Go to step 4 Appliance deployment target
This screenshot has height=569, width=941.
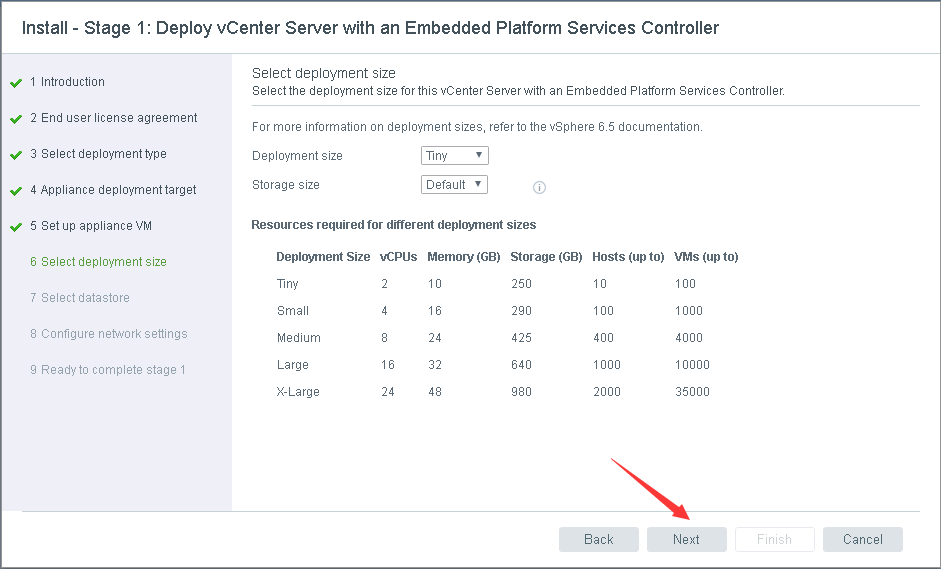coord(113,190)
